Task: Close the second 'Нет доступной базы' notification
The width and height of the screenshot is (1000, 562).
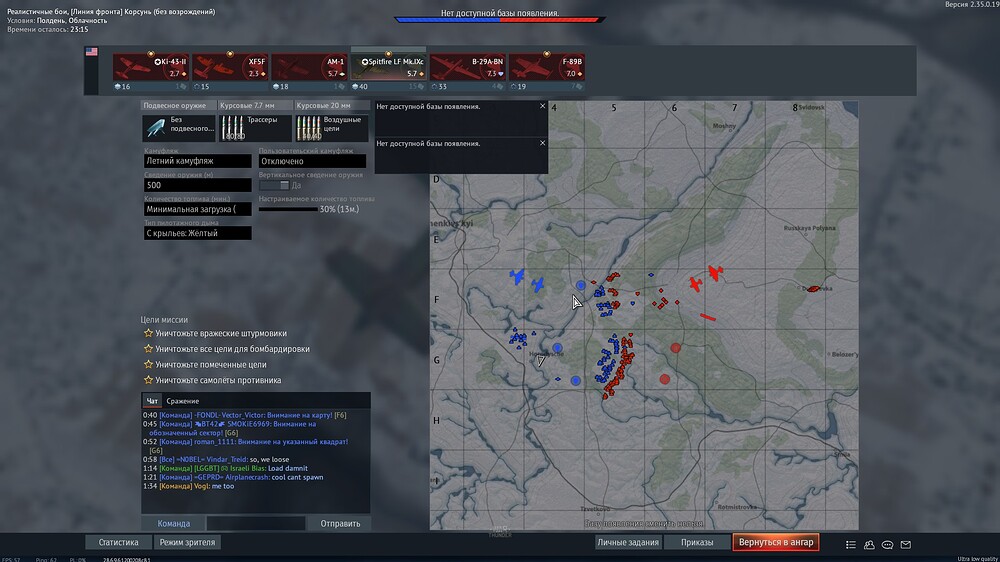Action: pos(543,143)
